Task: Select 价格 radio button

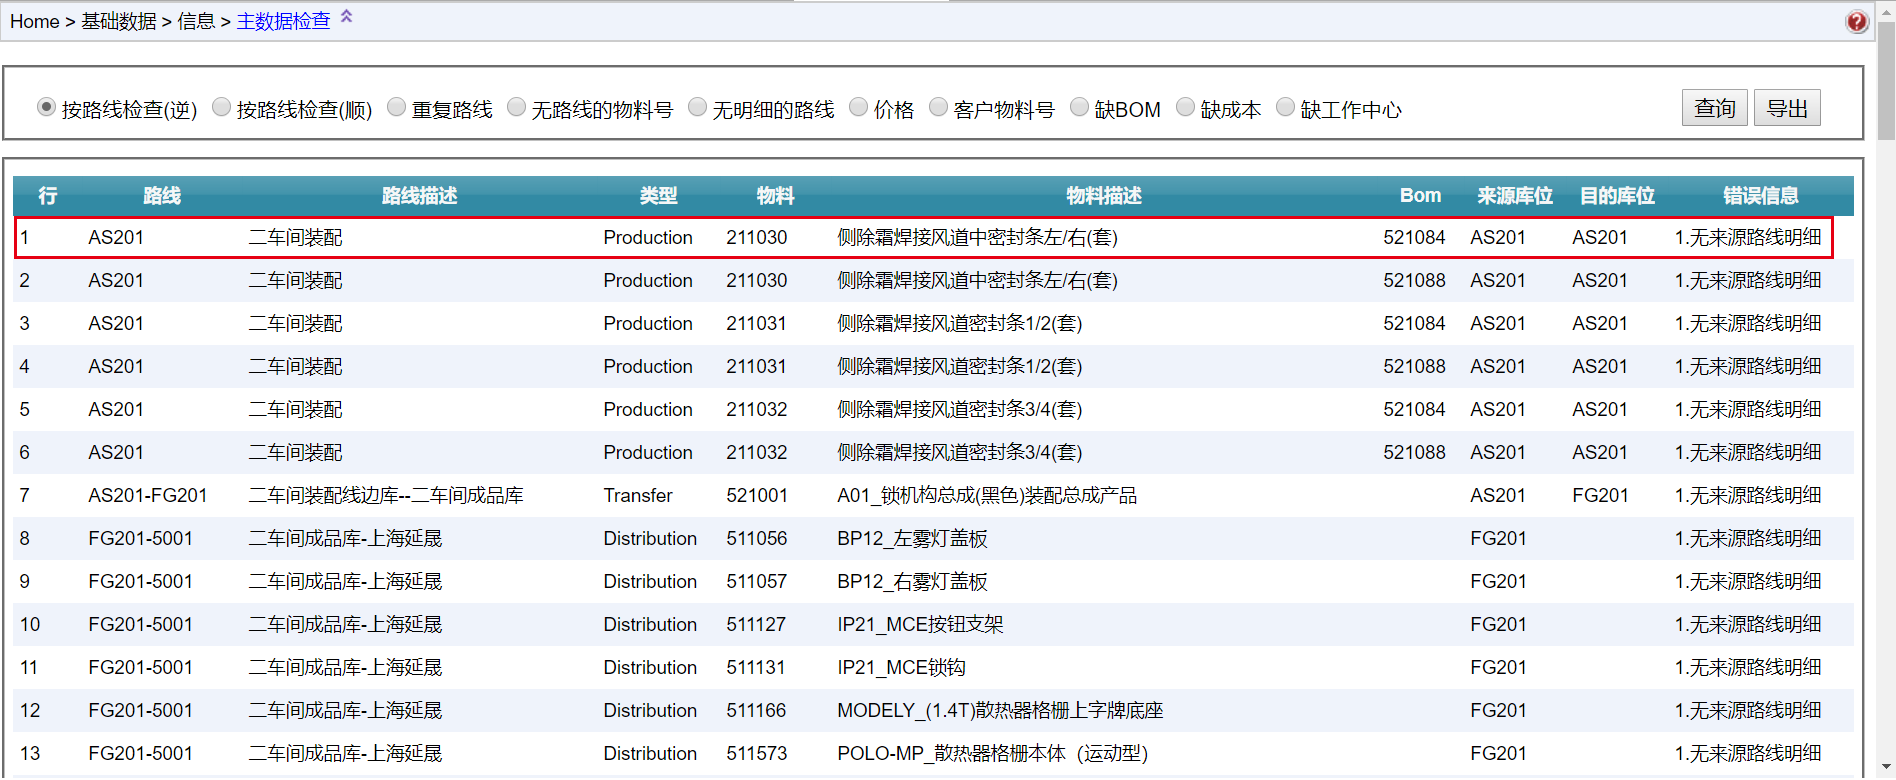Action: click(859, 106)
